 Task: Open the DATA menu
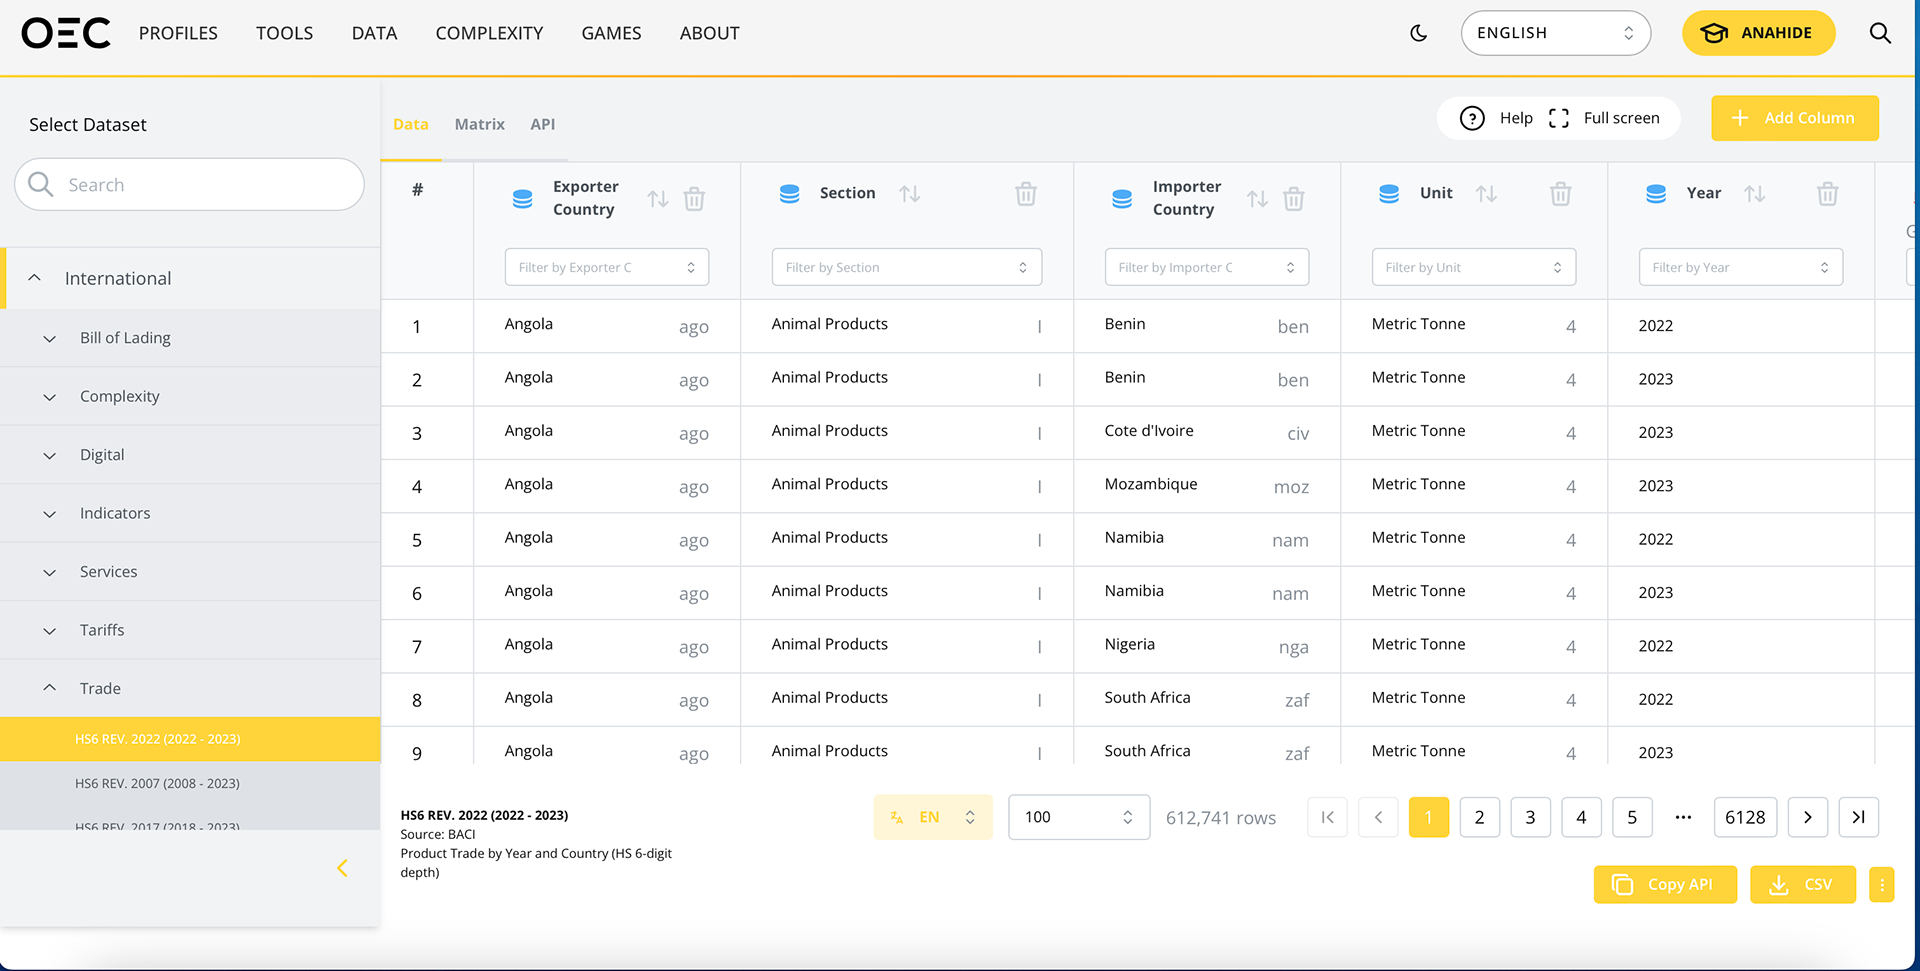pos(374,33)
